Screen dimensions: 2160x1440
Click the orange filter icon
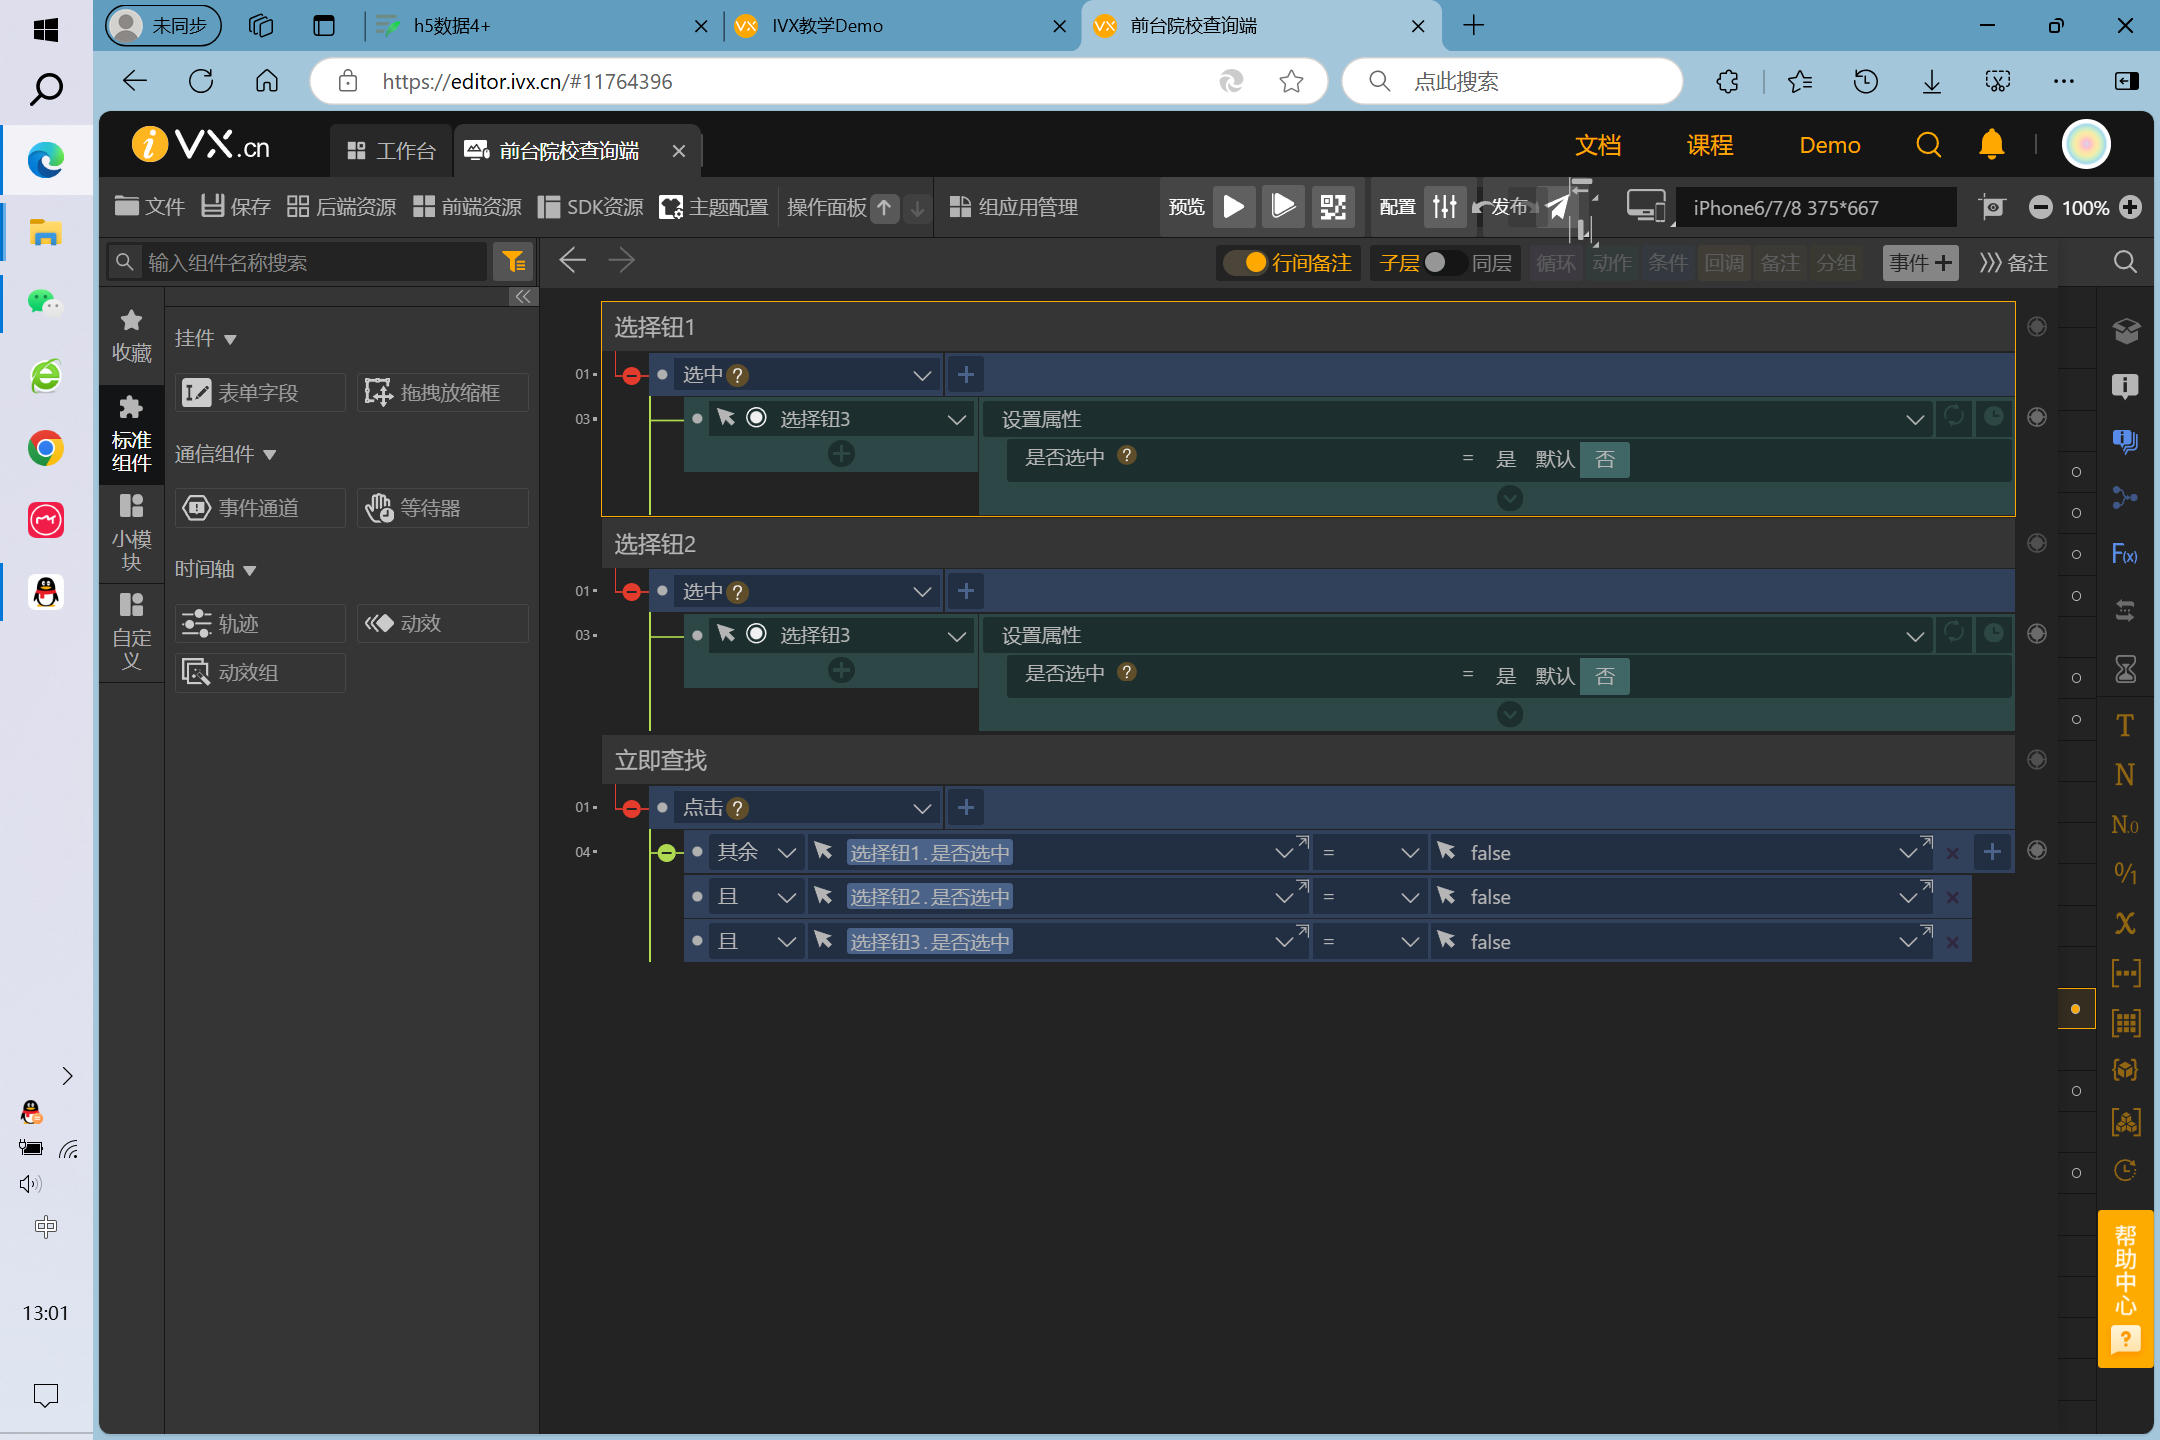[514, 262]
